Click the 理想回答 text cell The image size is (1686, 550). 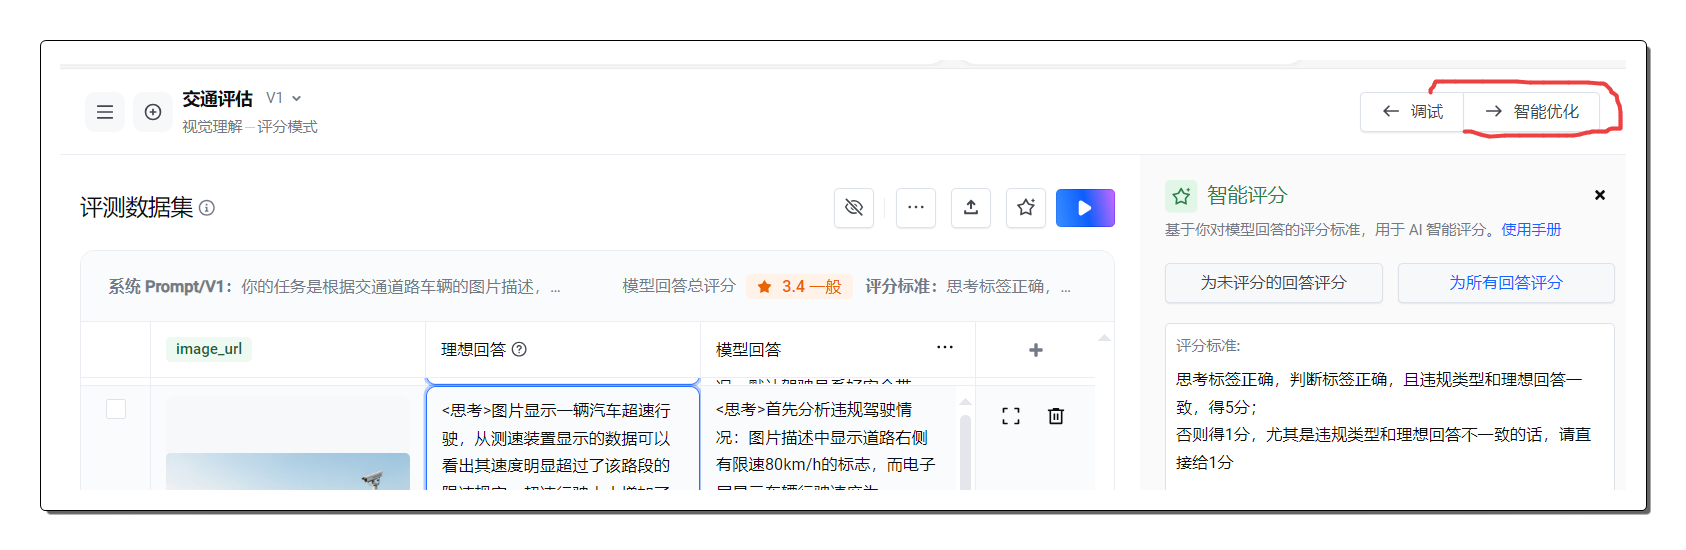[563, 438]
